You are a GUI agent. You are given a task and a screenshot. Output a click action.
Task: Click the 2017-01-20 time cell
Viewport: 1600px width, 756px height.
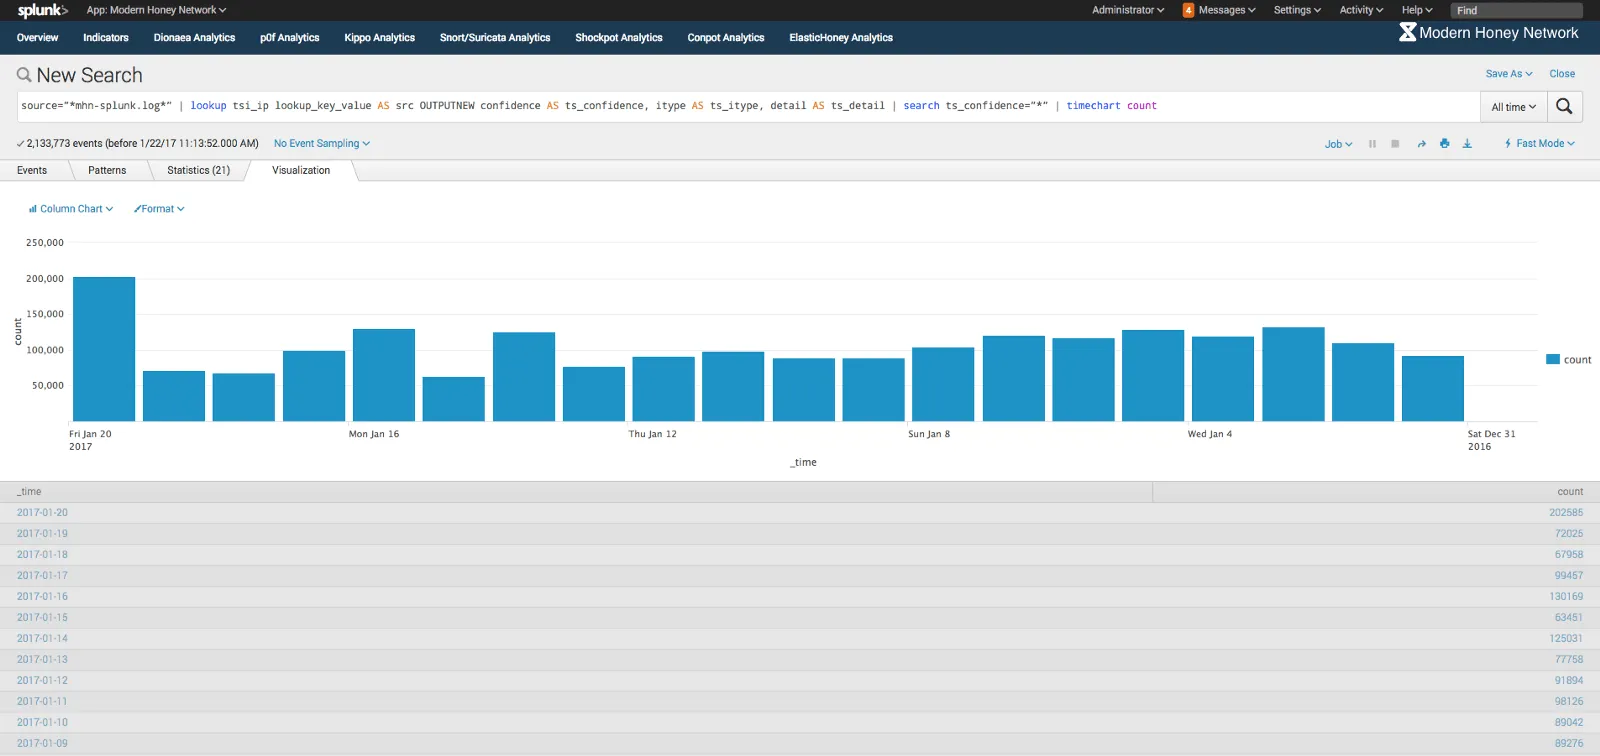(42, 513)
